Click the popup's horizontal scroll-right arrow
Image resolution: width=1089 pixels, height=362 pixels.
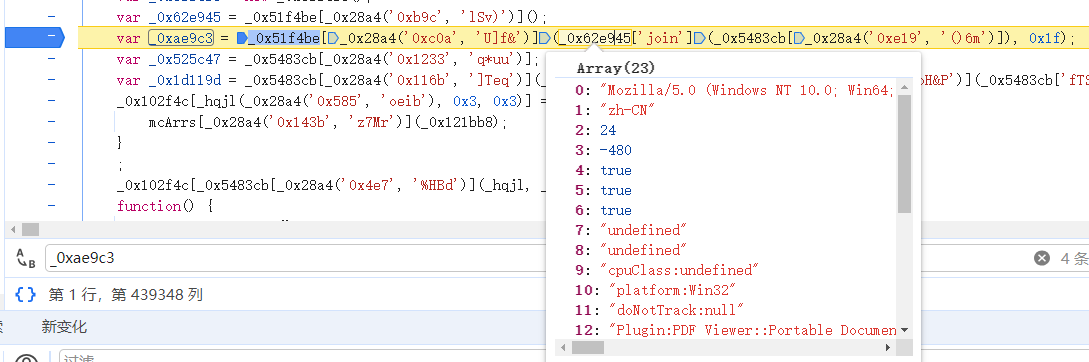[888, 347]
